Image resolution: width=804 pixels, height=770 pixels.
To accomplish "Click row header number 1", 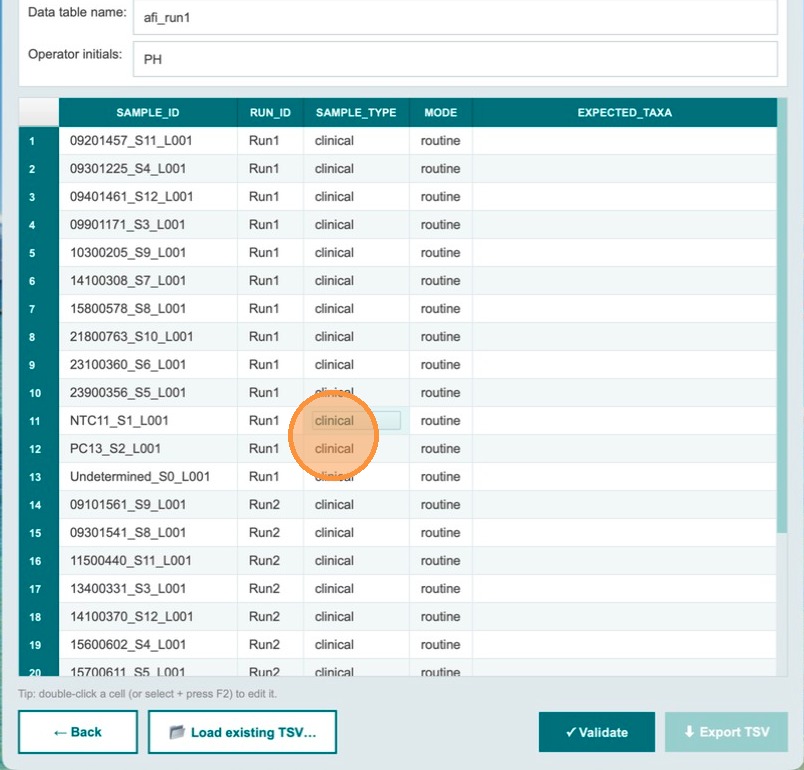I will point(38,141).
